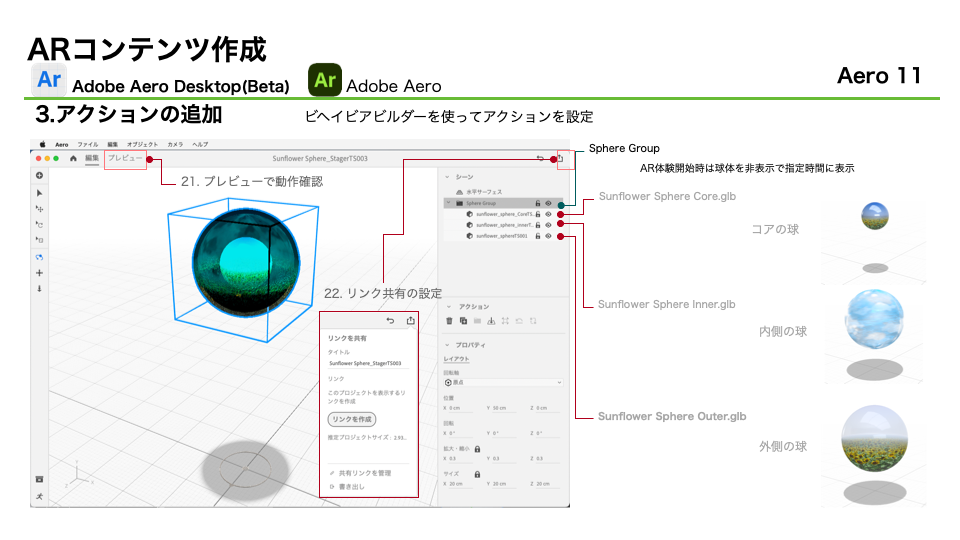Click the reset transform action icon
The width and height of the screenshot is (960, 540).
click(519, 321)
